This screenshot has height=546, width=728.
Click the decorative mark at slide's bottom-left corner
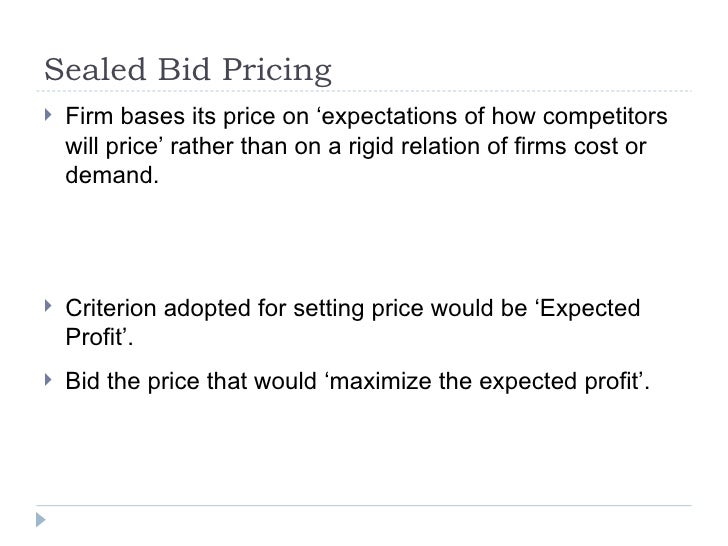pos(38,521)
